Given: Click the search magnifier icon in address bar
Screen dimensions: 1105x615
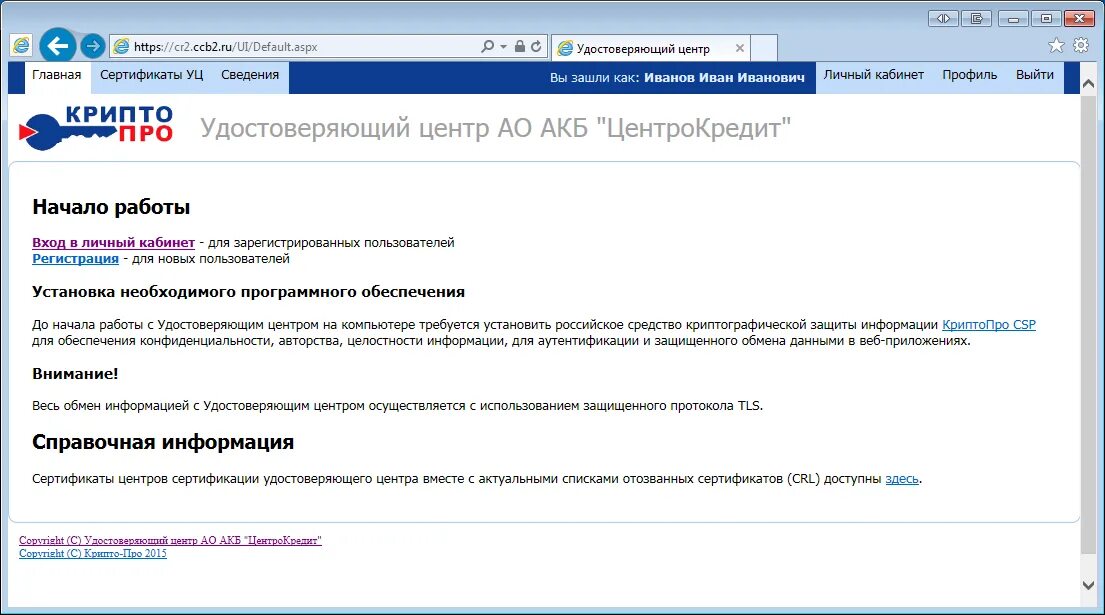Looking at the screenshot, I should pyautogui.click(x=487, y=46).
